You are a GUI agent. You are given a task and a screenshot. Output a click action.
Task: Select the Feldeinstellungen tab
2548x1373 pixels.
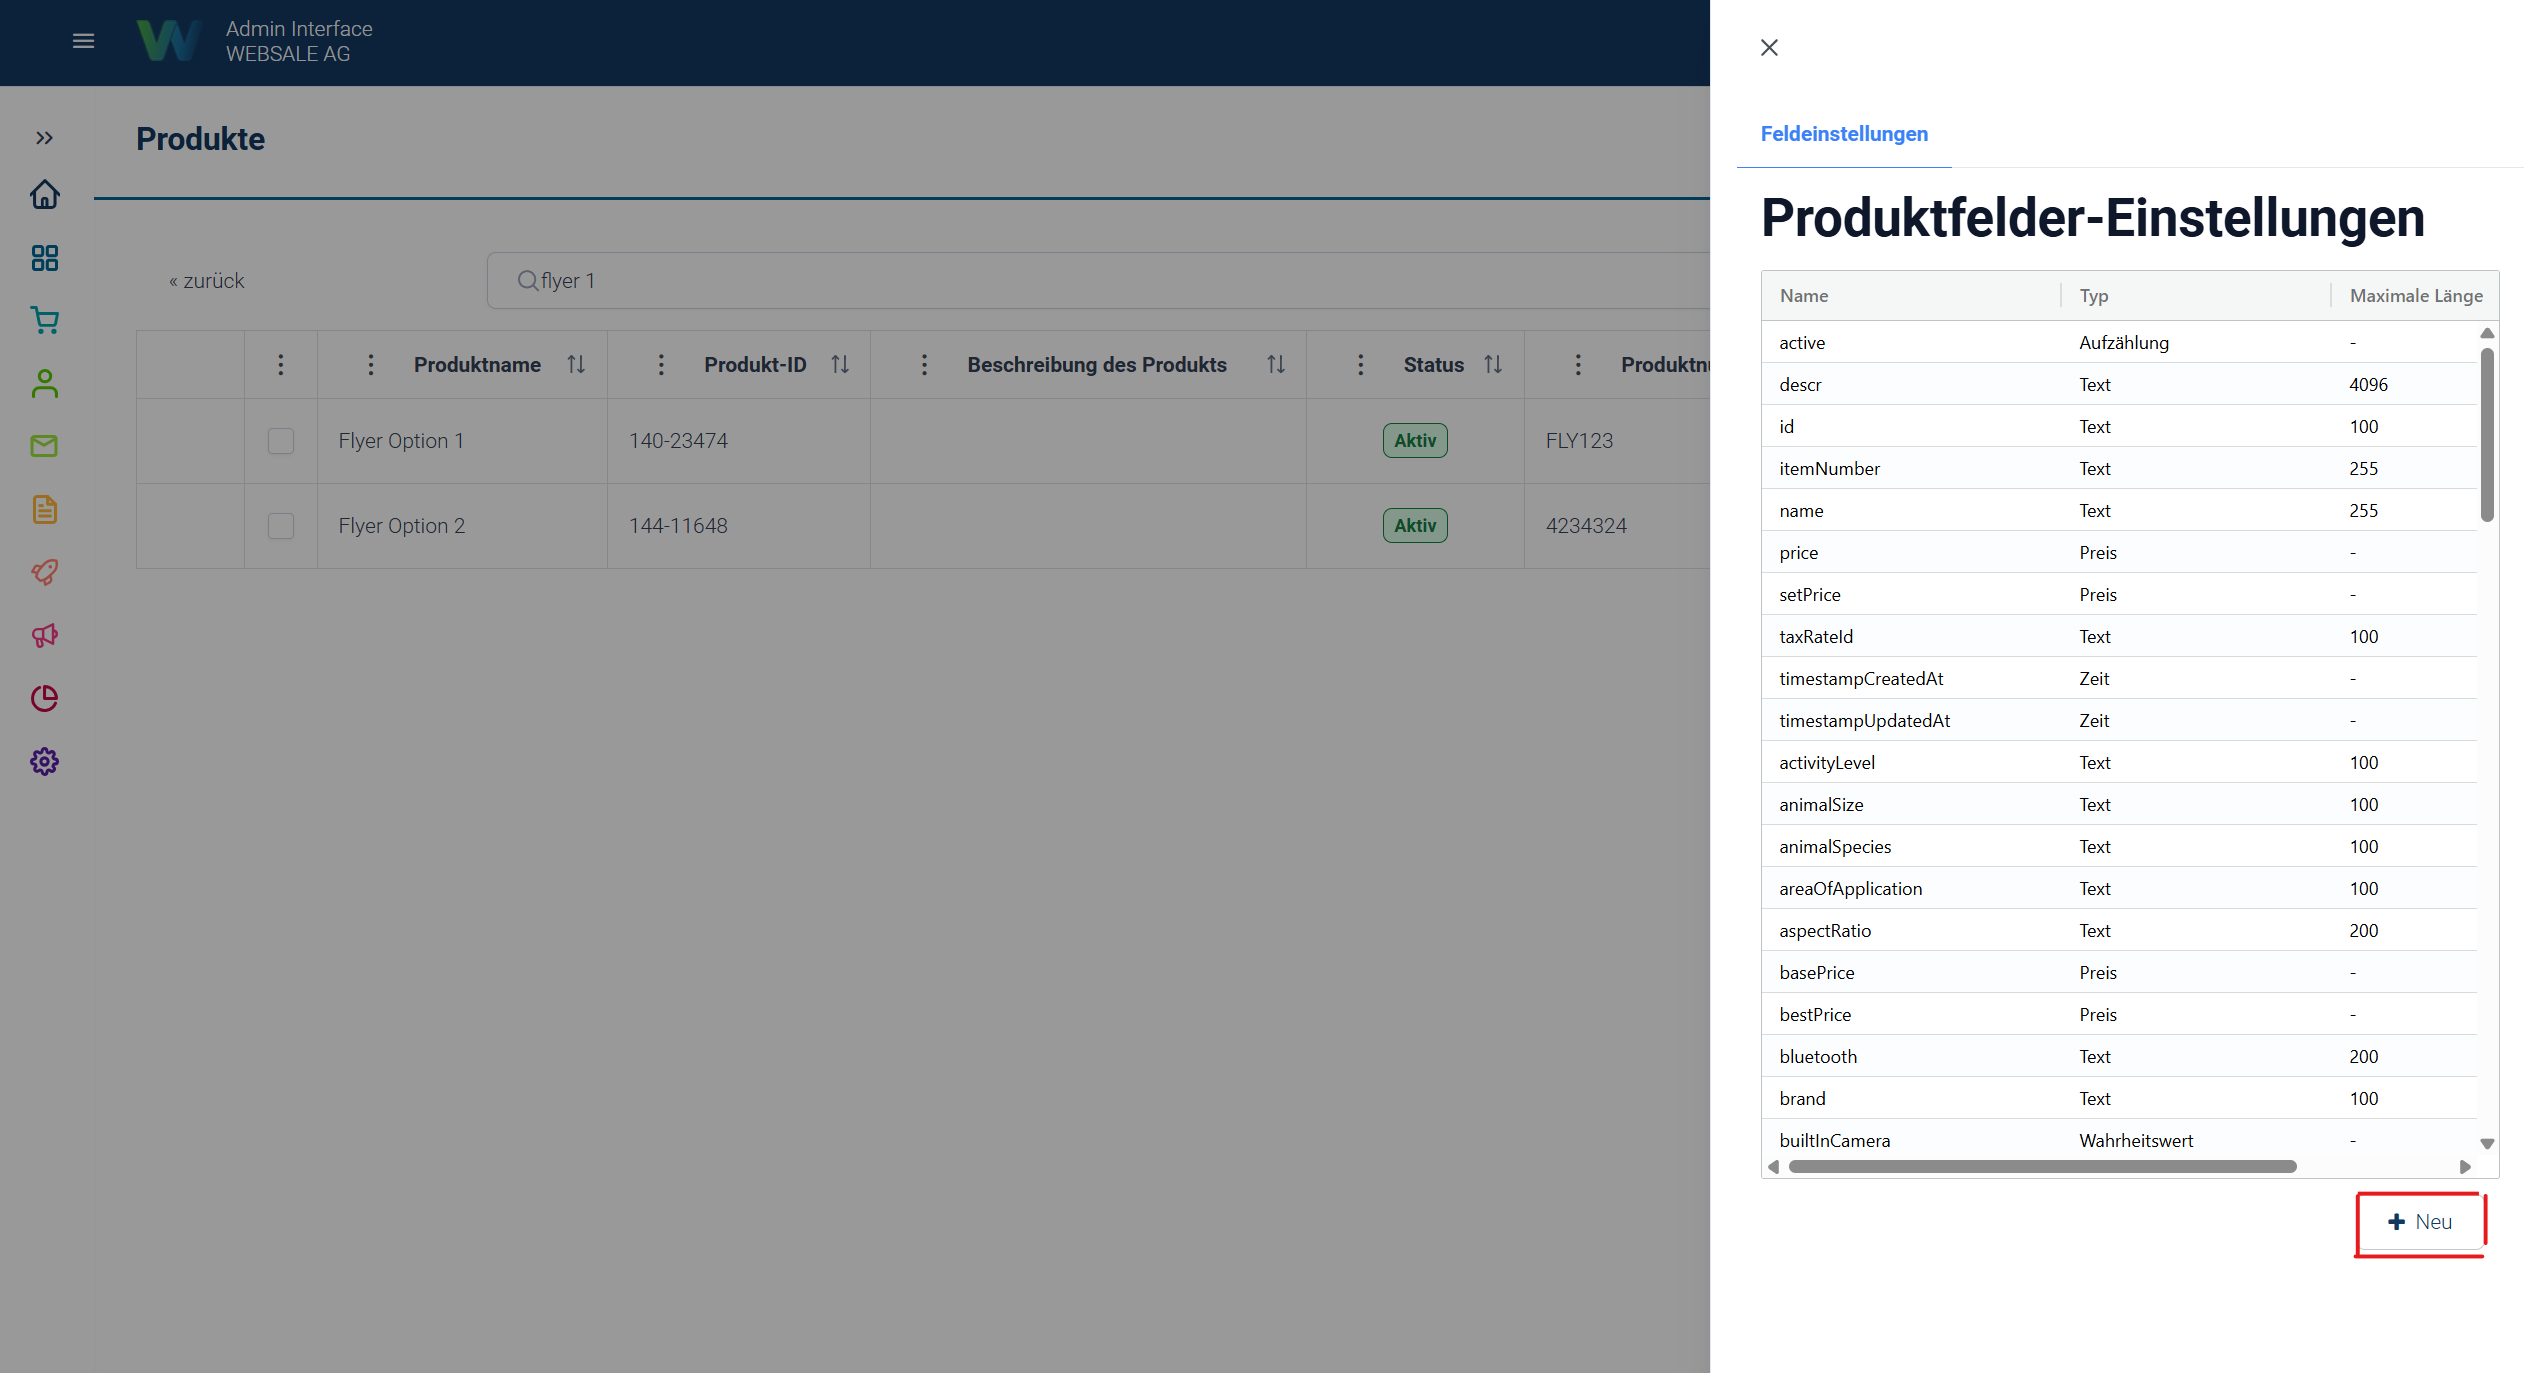coord(1844,134)
